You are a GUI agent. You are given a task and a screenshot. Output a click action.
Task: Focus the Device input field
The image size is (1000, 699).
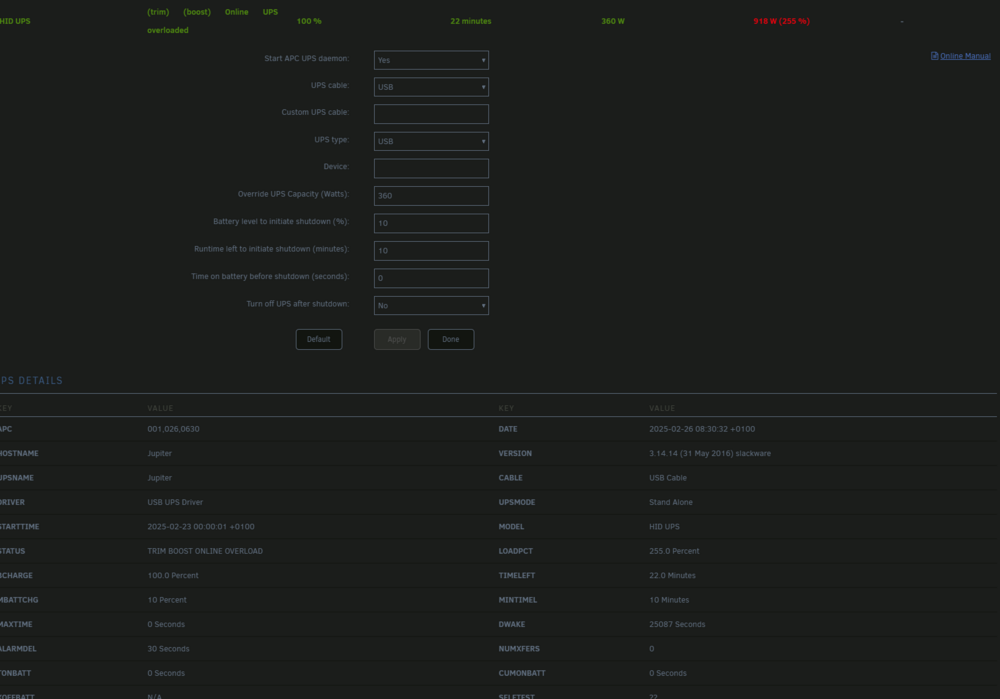click(431, 168)
